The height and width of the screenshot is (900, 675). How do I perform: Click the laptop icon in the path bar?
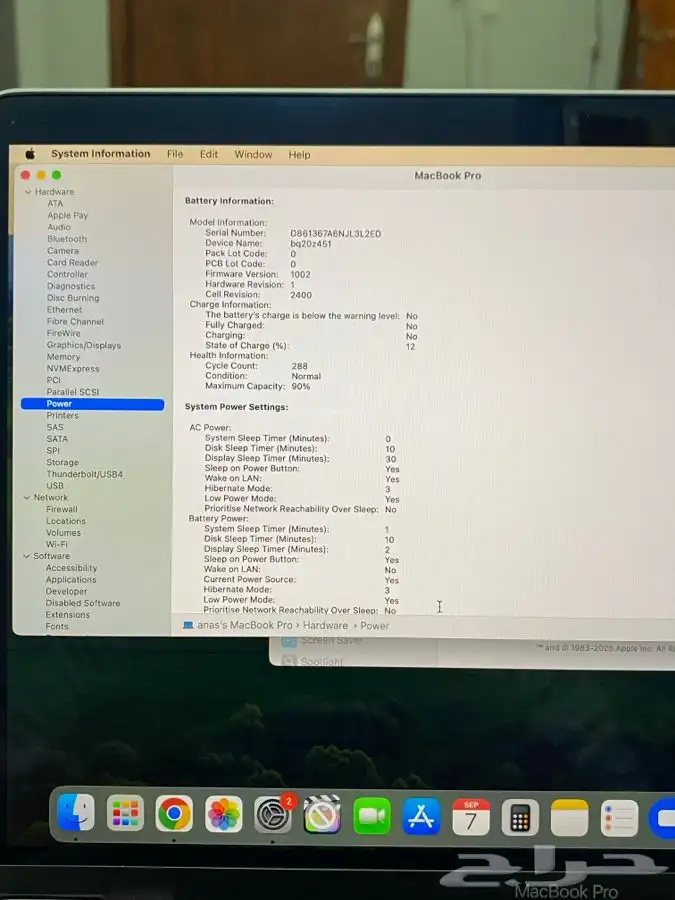click(188, 625)
